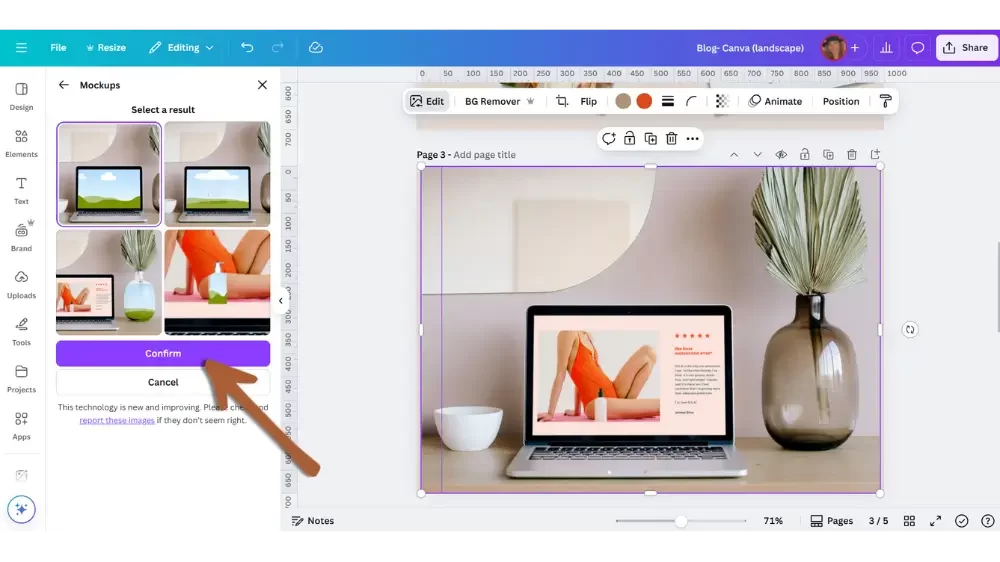The width and height of the screenshot is (1000, 562).
Task: Open the Text sidebar tab
Action: (x=21, y=191)
